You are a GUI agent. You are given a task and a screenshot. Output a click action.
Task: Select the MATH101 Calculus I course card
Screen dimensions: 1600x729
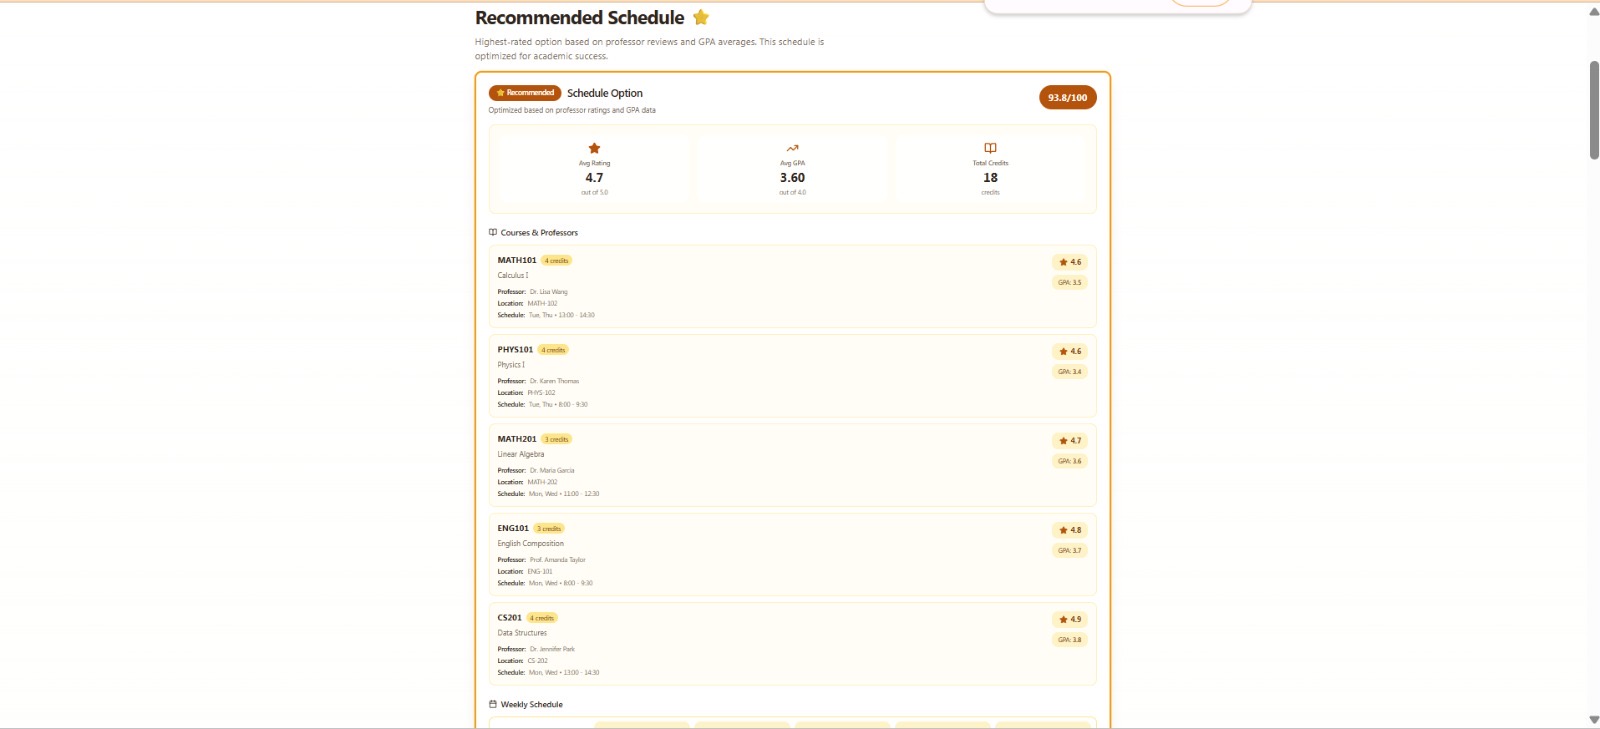coord(792,286)
